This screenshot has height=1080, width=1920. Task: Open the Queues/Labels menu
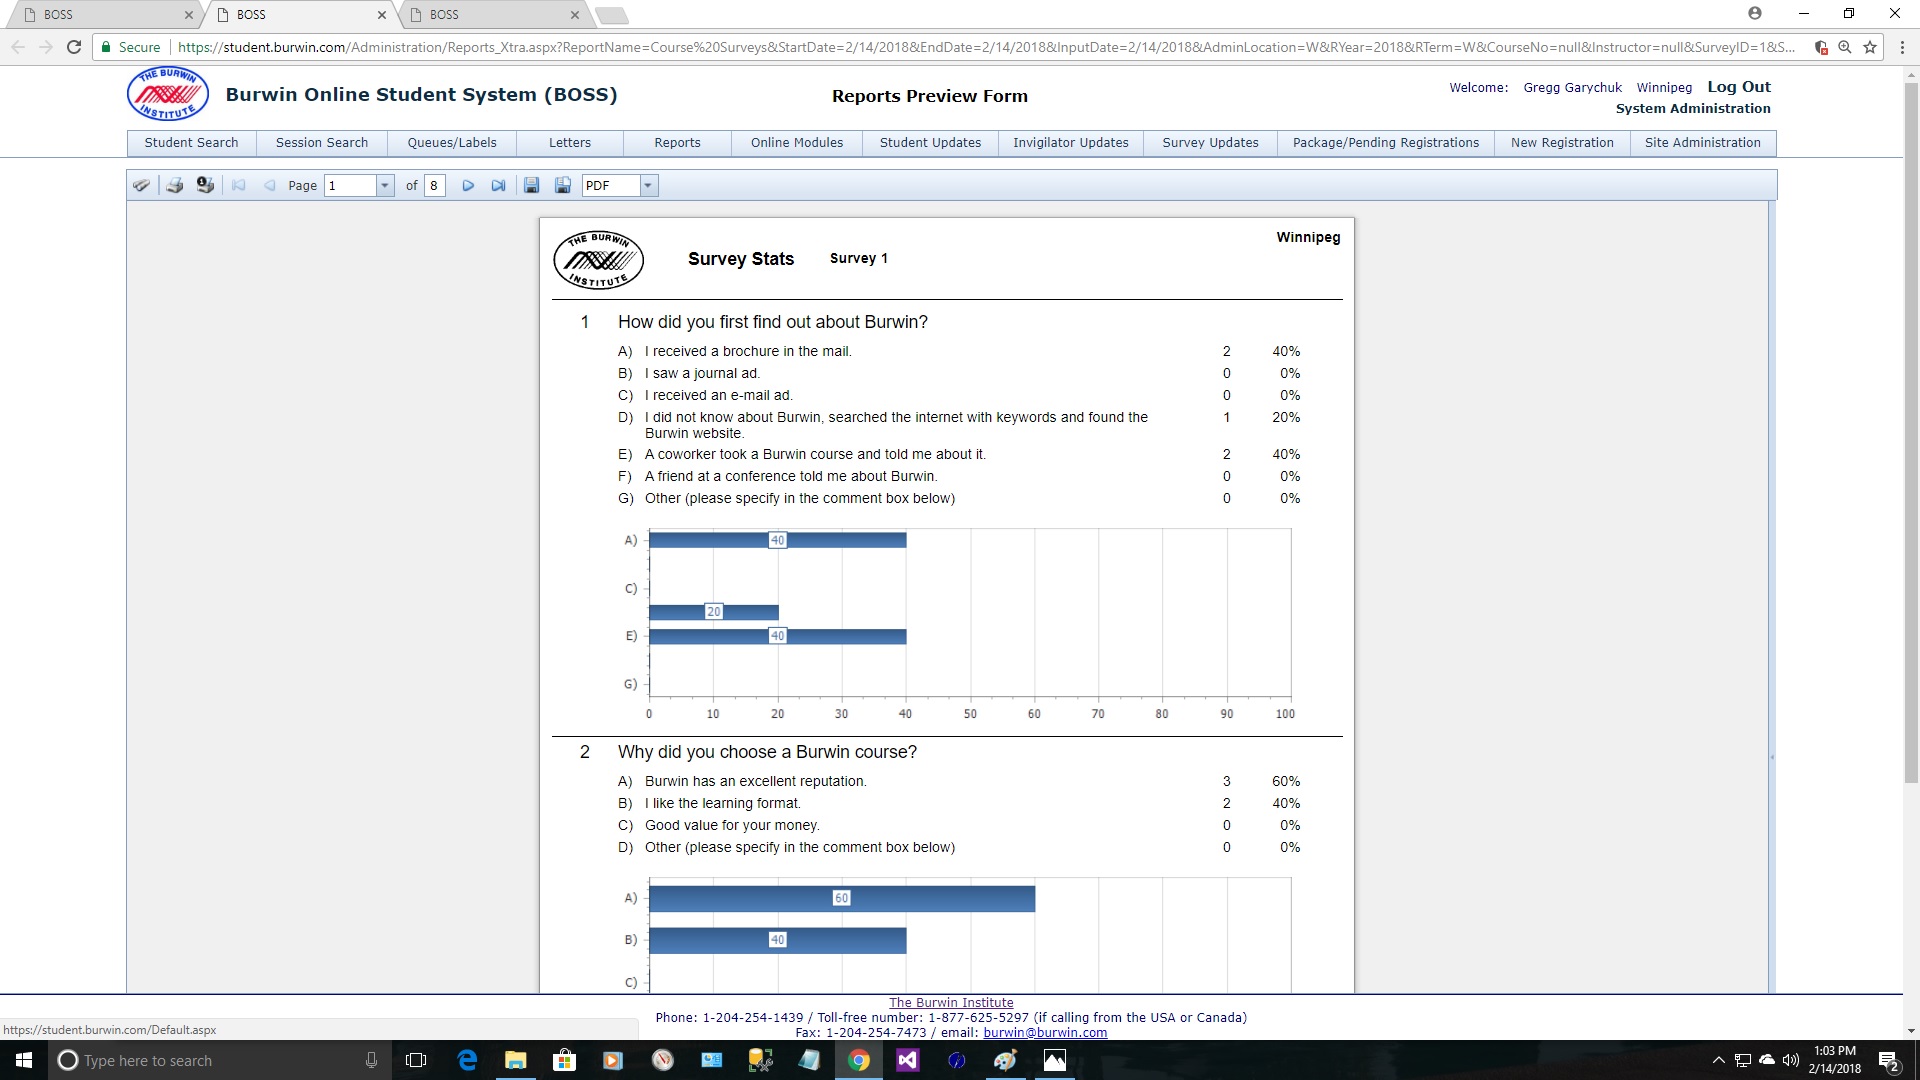click(x=452, y=143)
